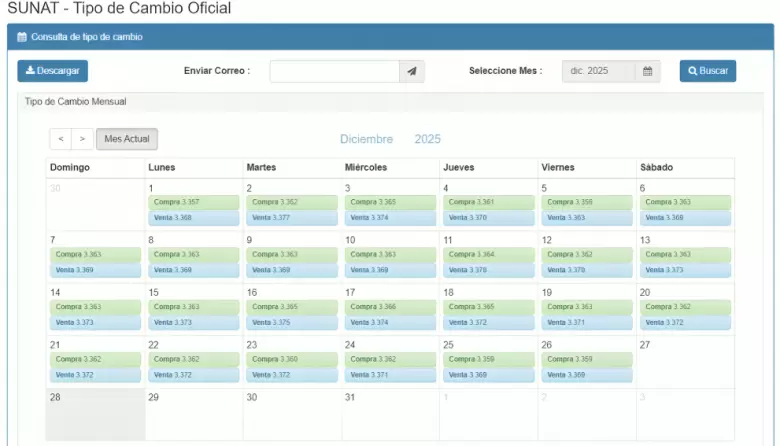Select the Venta 3.368 entry on December 1
The height and width of the screenshot is (446, 780).
[x=193, y=218]
